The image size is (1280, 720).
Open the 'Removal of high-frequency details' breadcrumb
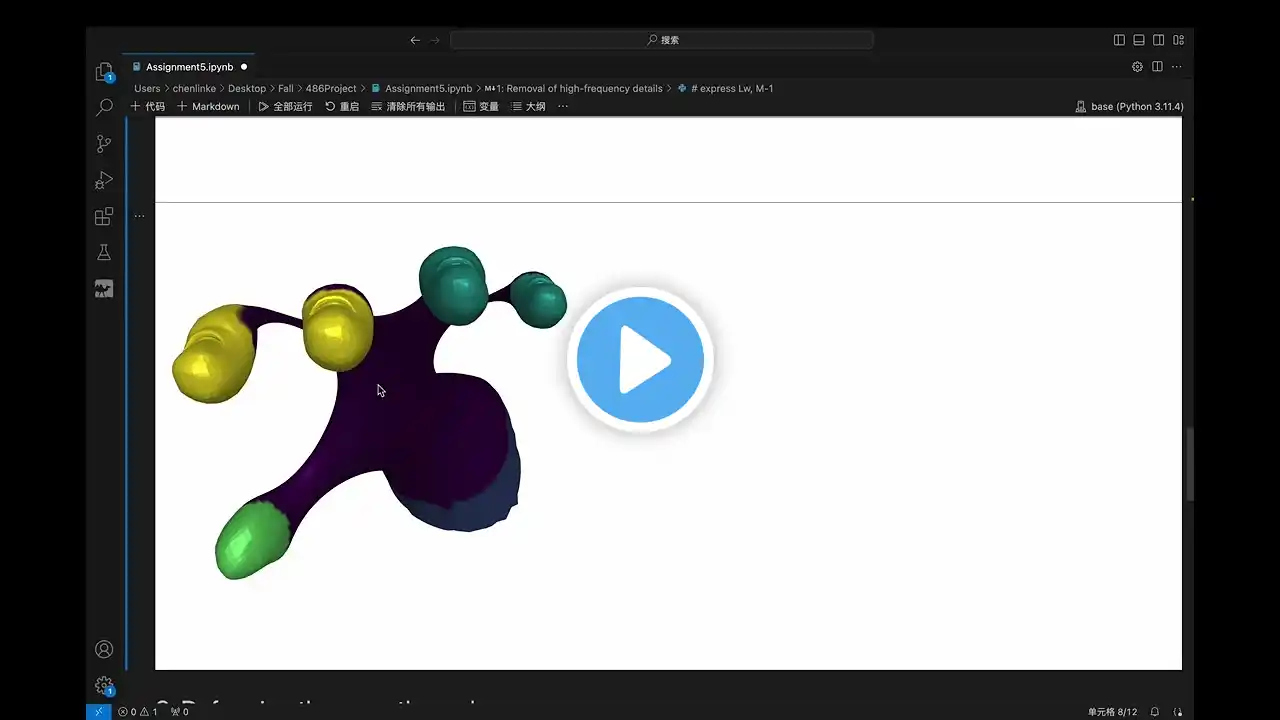[573, 88]
